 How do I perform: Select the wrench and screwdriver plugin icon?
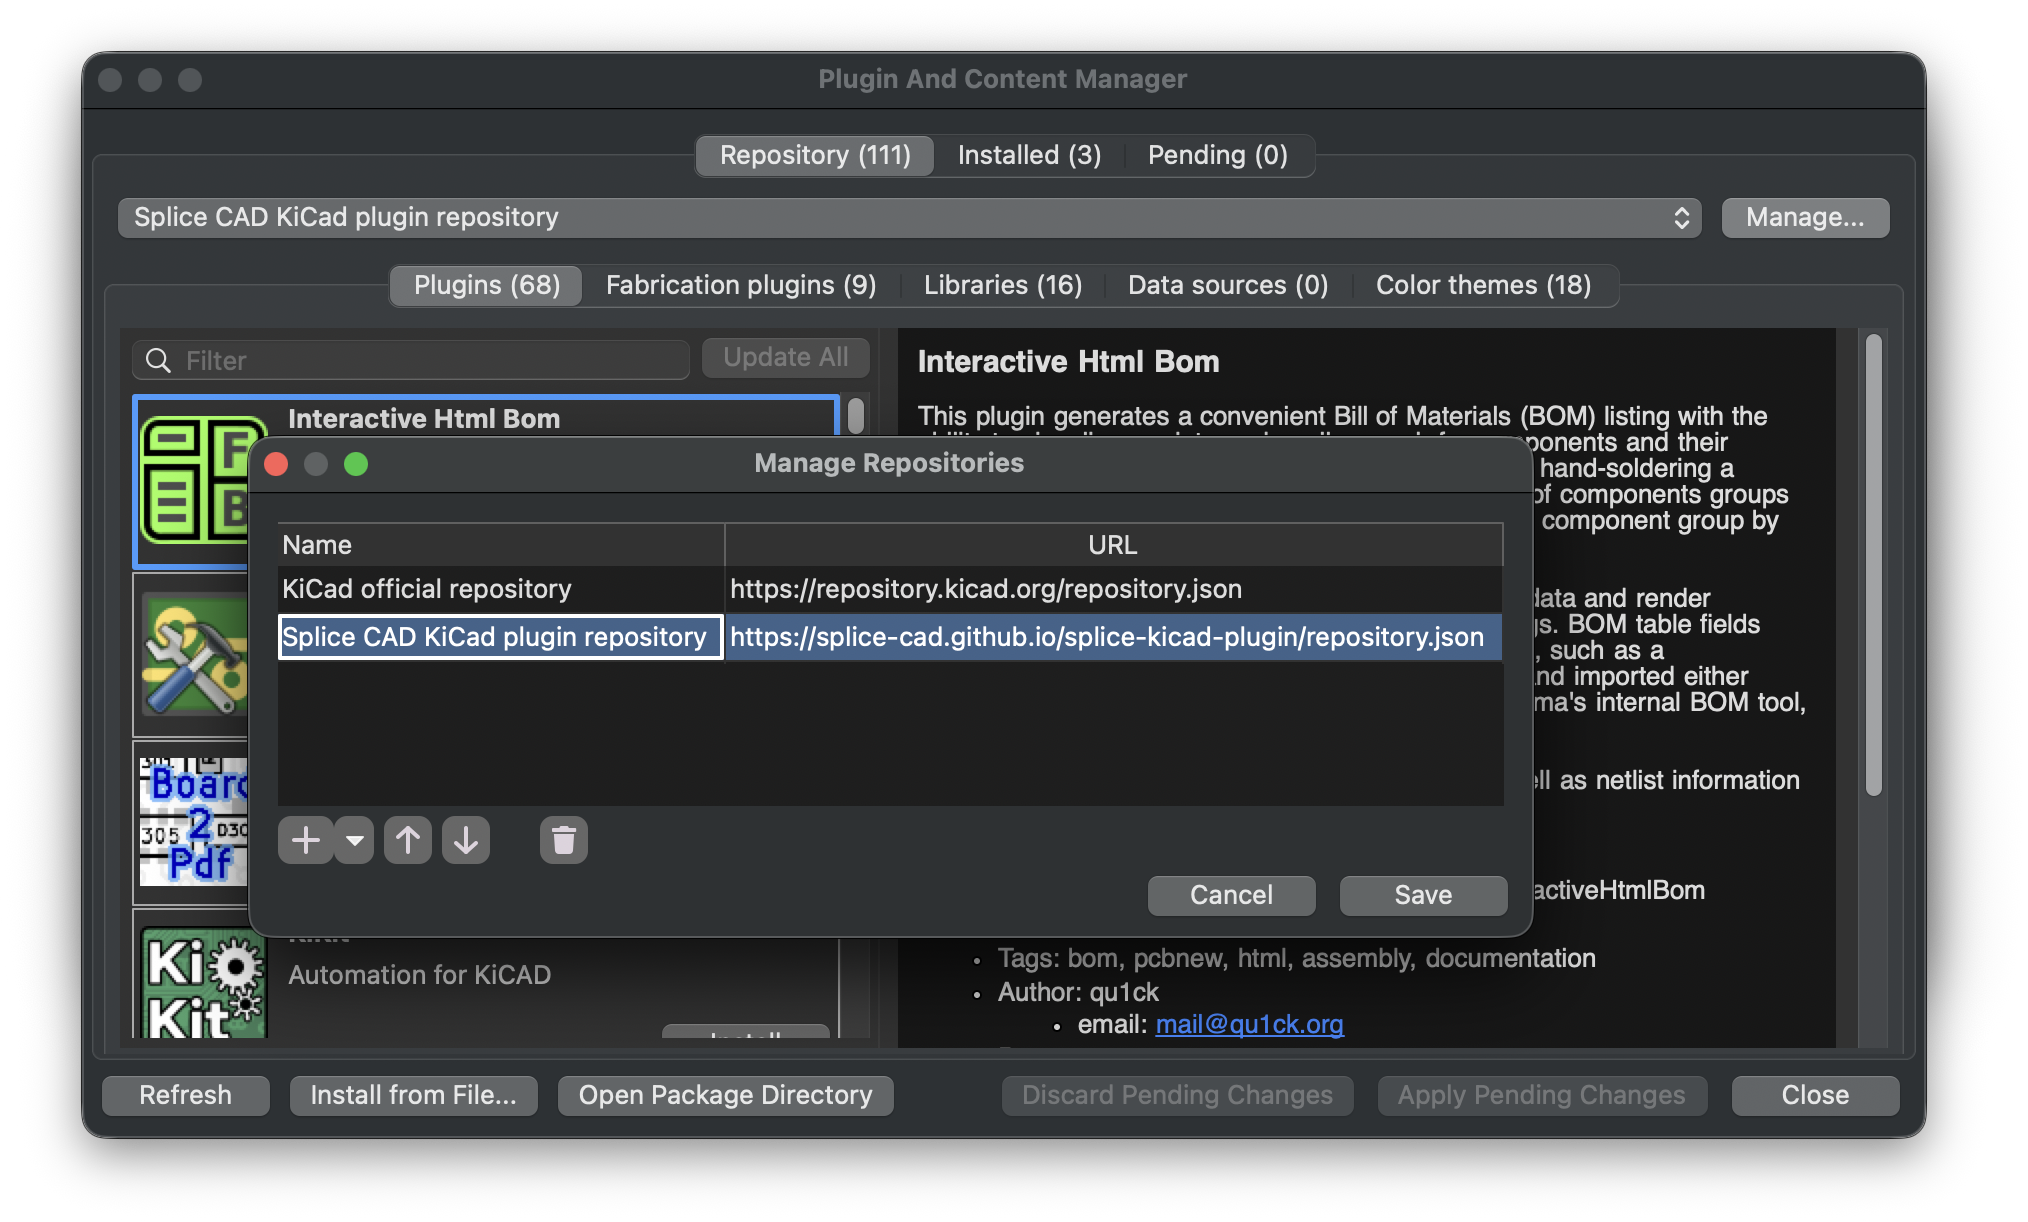(x=195, y=655)
